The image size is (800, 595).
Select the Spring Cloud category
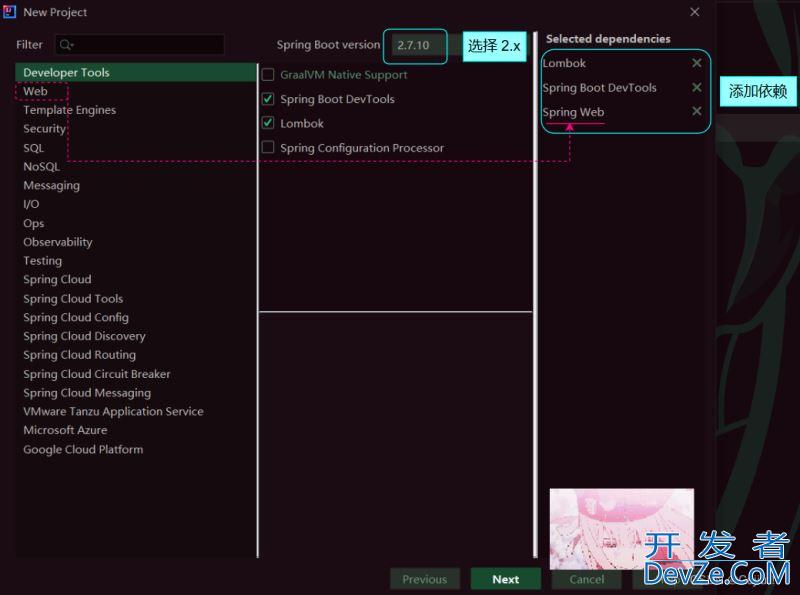pos(136,280)
